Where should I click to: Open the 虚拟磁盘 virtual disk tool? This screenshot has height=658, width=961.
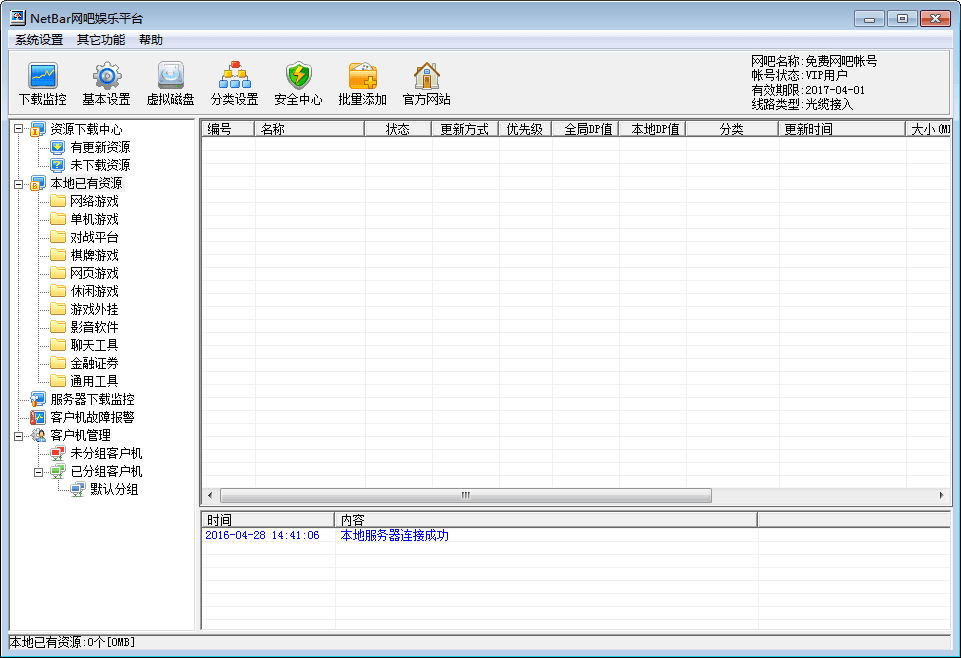click(x=170, y=84)
